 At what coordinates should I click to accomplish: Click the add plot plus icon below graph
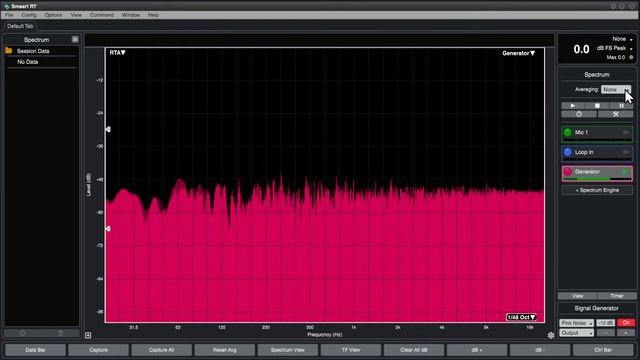[88, 335]
